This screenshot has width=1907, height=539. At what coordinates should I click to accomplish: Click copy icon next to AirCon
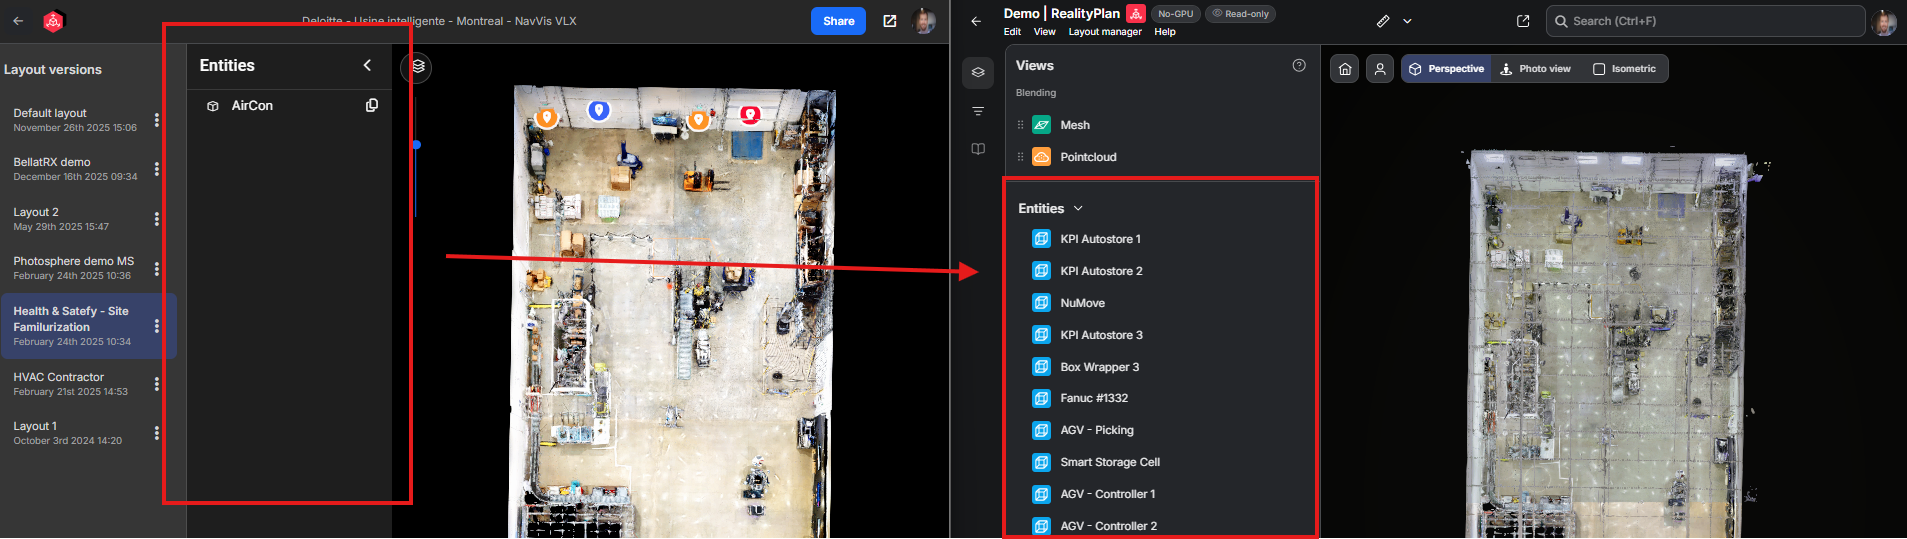(x=372, y=105)
